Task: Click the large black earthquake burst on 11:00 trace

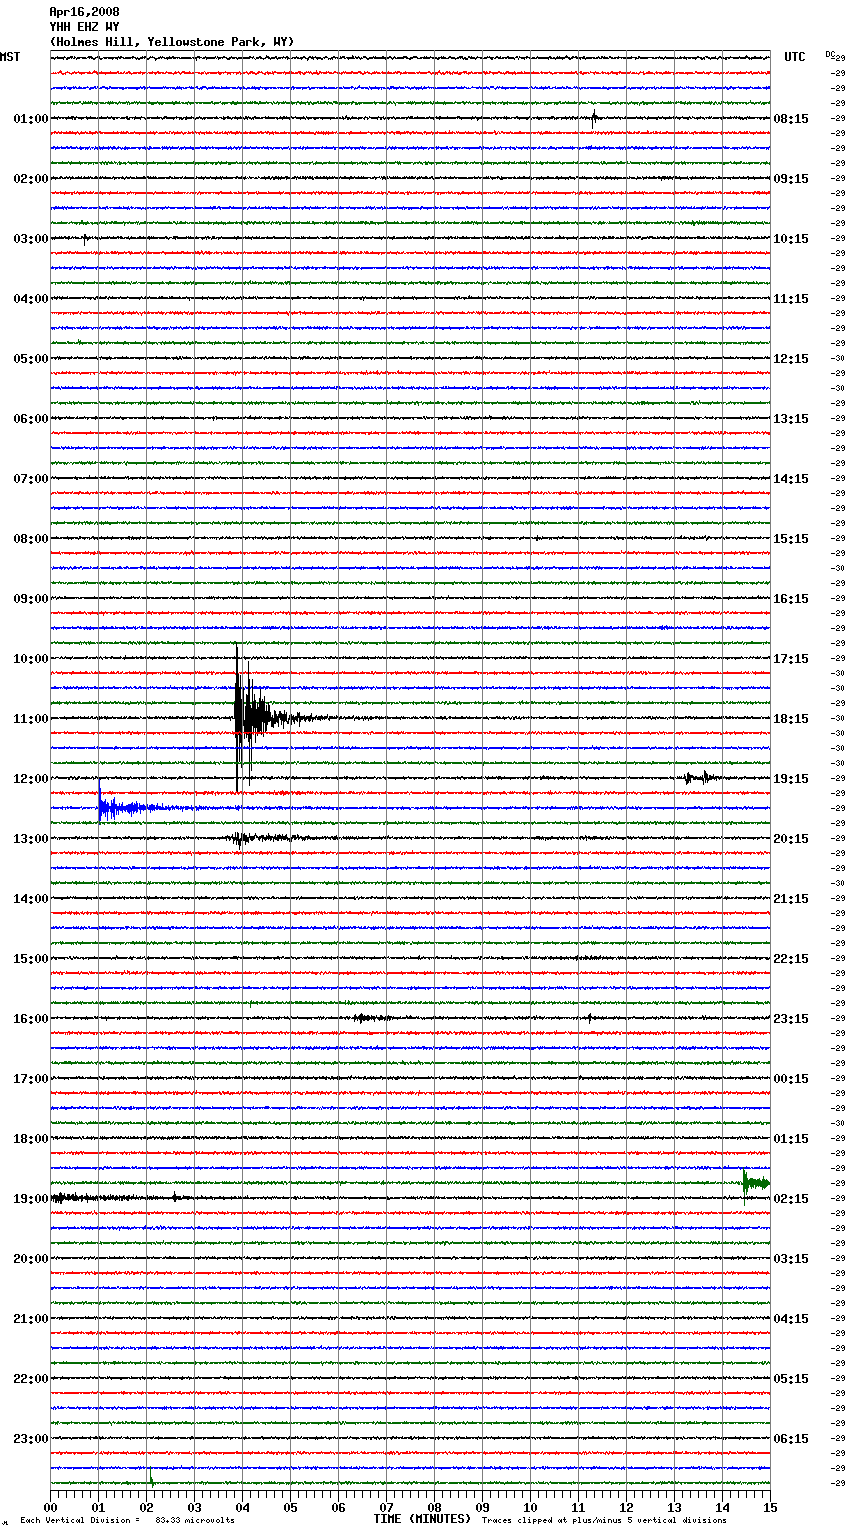Action: click(260, 717)
